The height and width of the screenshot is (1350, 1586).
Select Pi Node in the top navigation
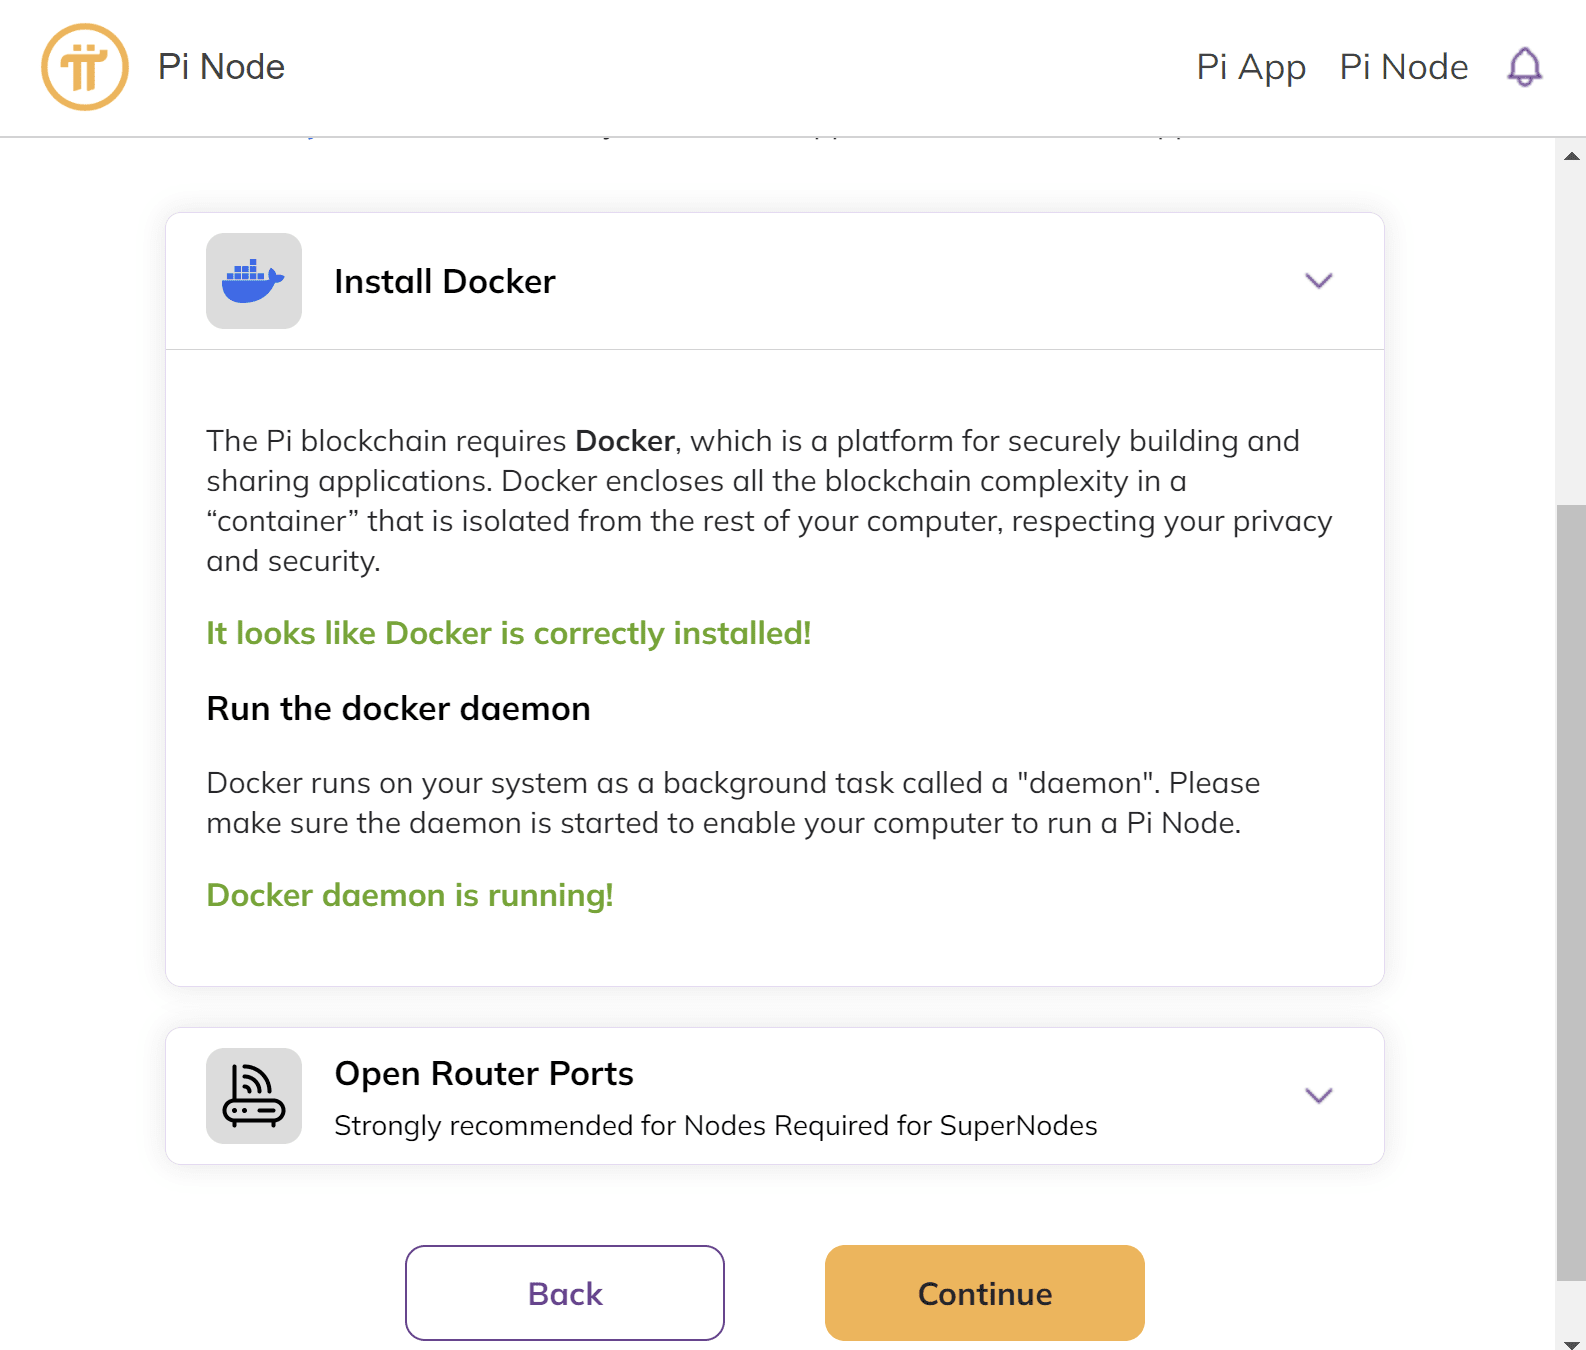(1403, 67)
